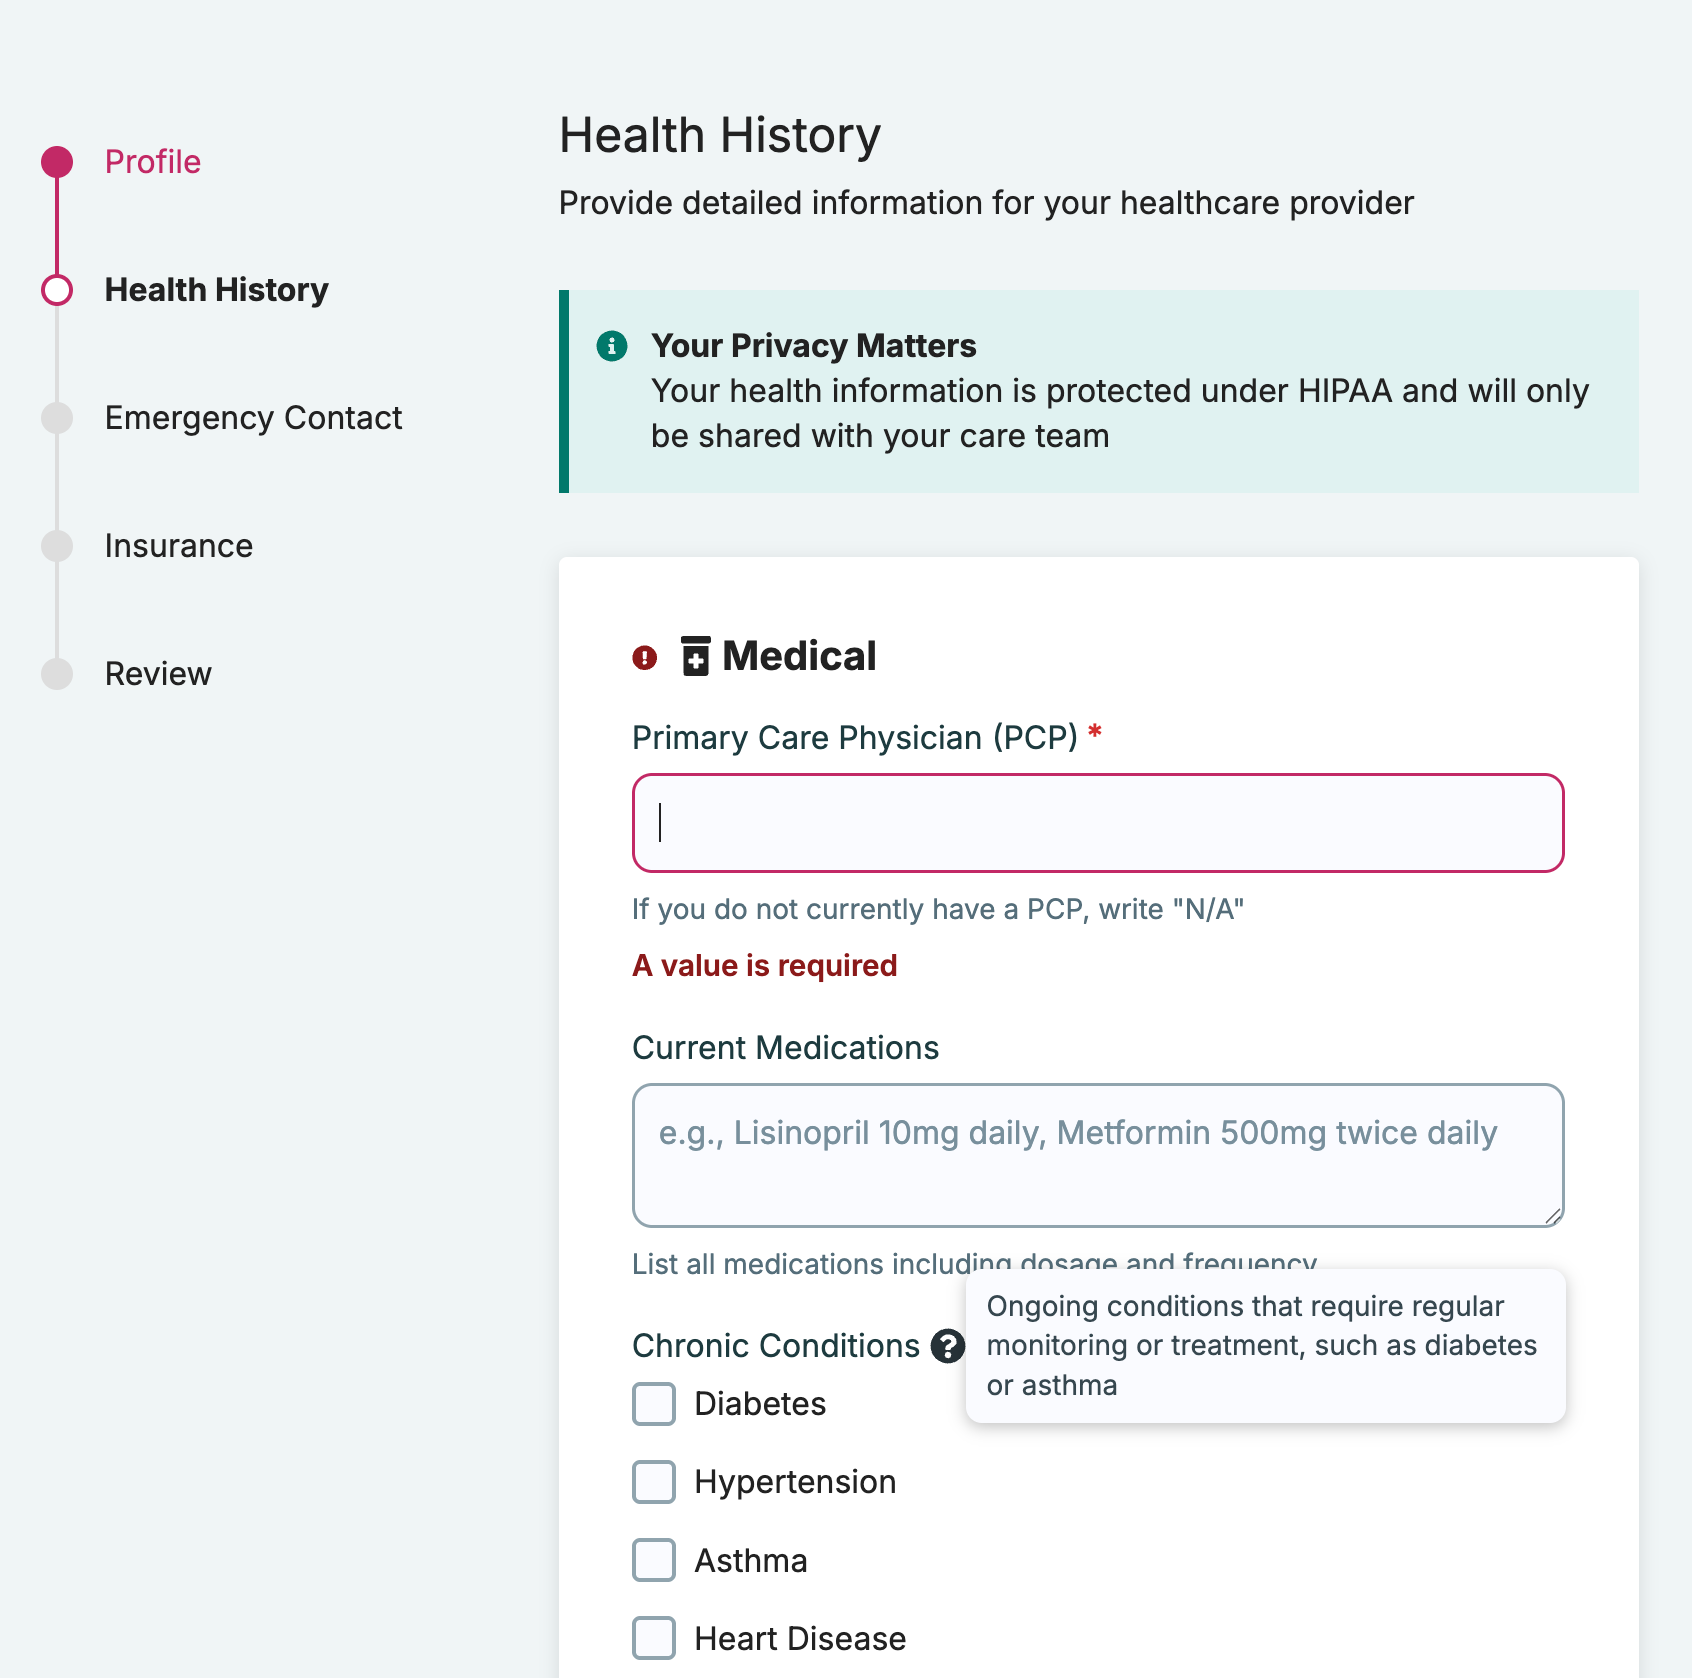
Task: Click the Chronic Conditions help question-mark icon
Action: 947,1346
